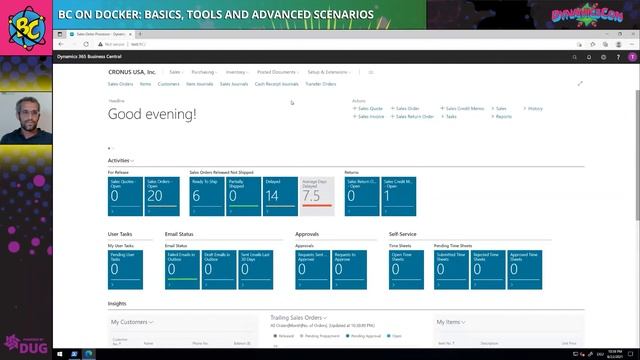Open the Delayed tile showing 14
This screenshot has width=640, height=360.
pos(280,196)
